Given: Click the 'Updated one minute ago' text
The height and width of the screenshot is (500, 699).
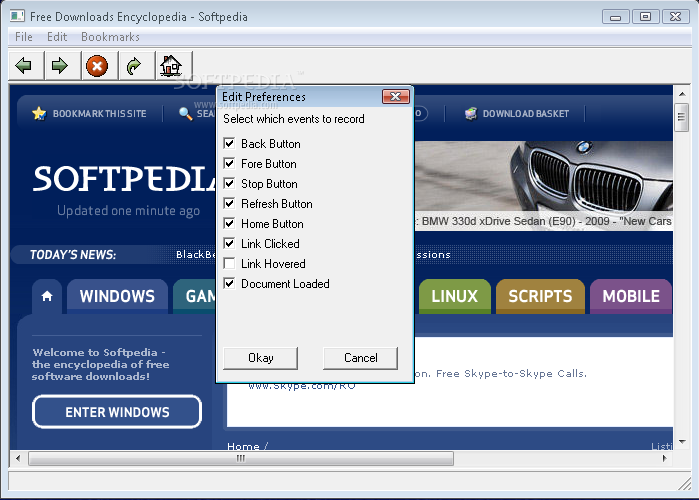Looking at the screenshot, I should click(128, 210).
